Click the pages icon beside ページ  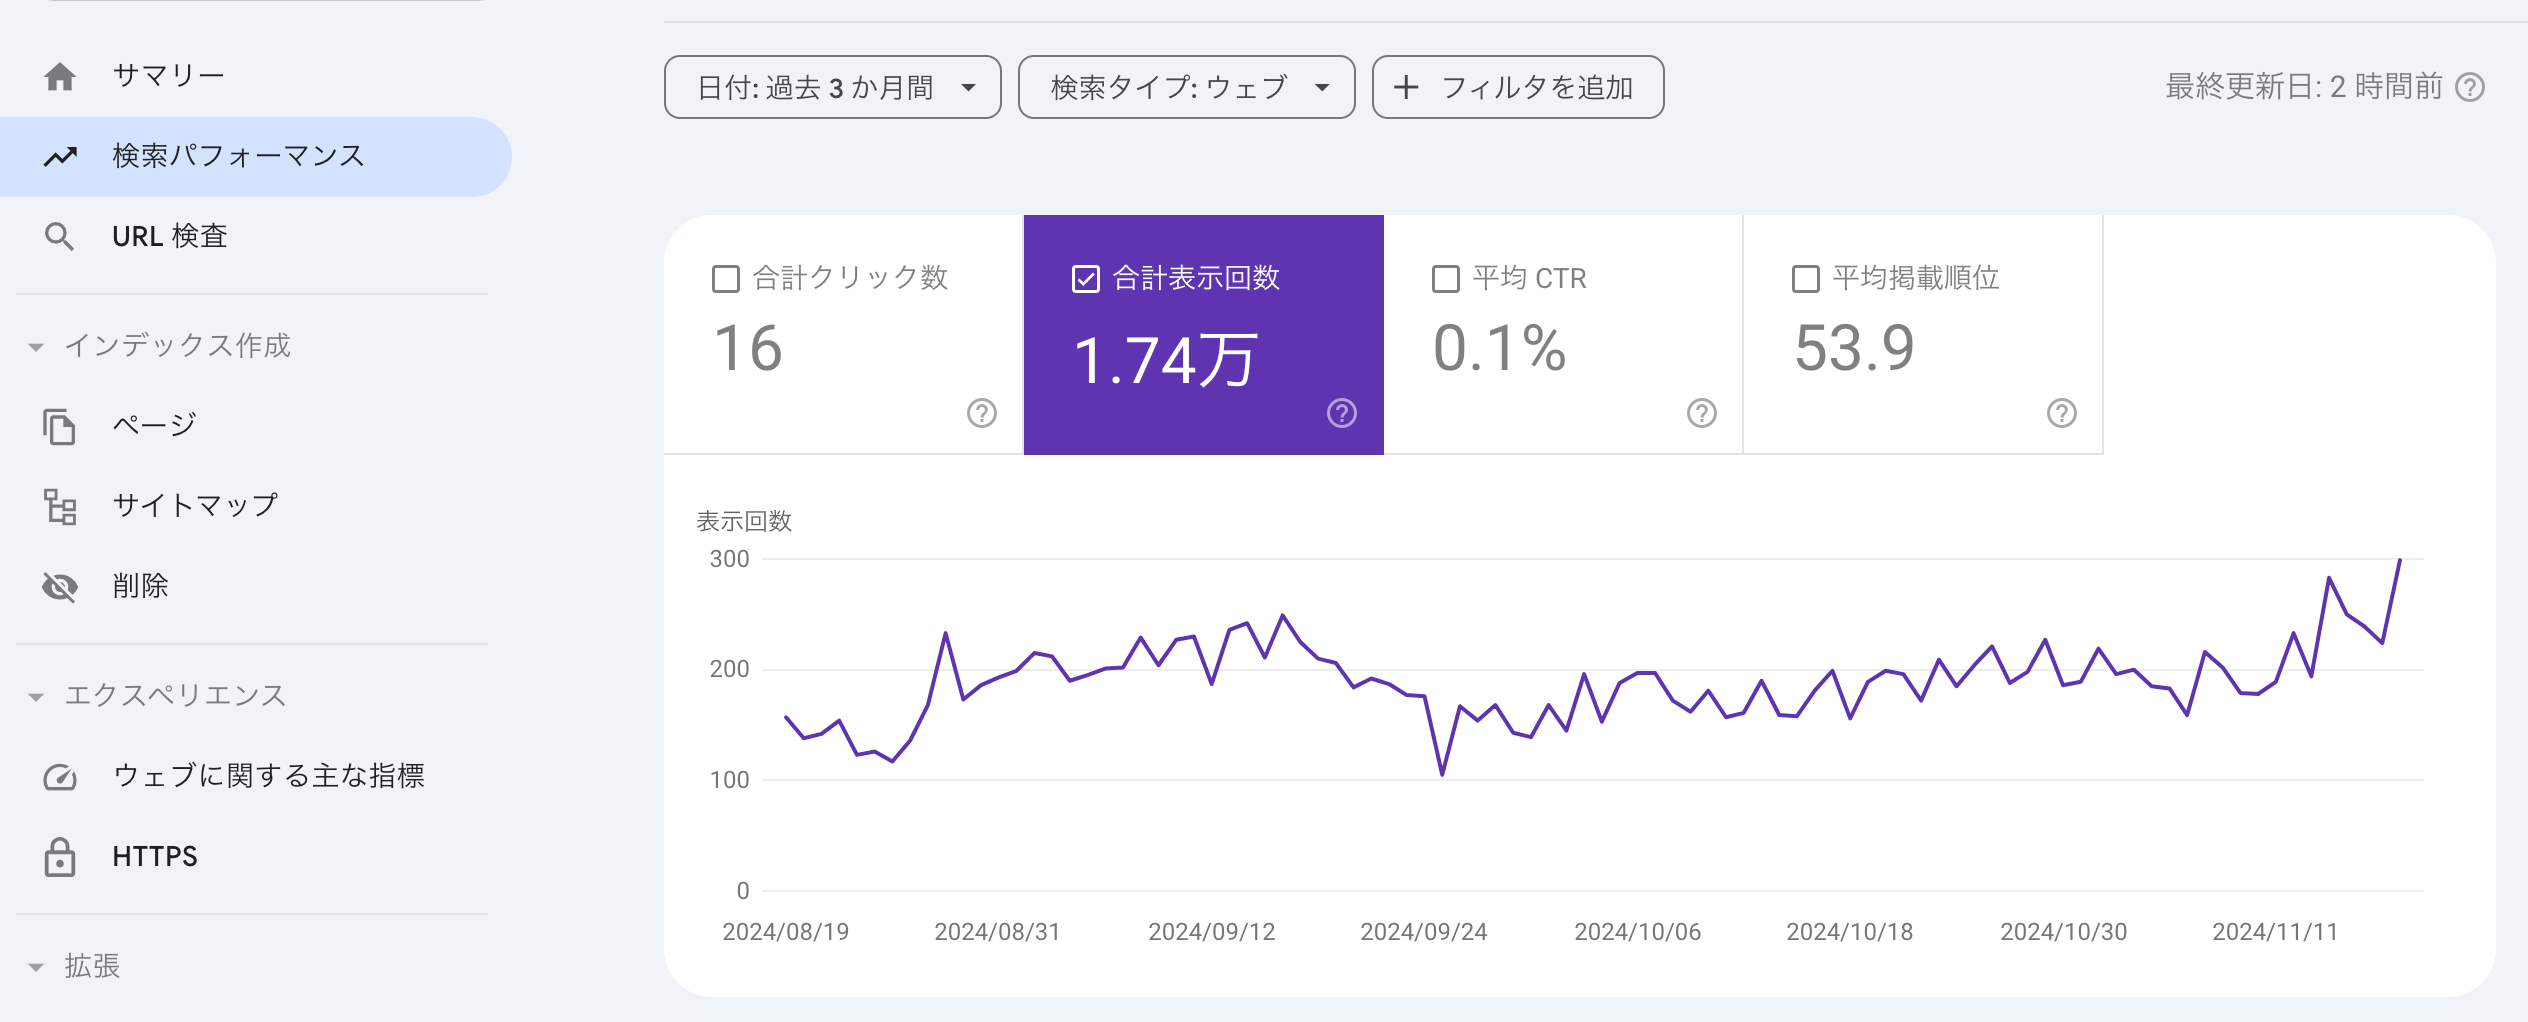coord(60,426)
